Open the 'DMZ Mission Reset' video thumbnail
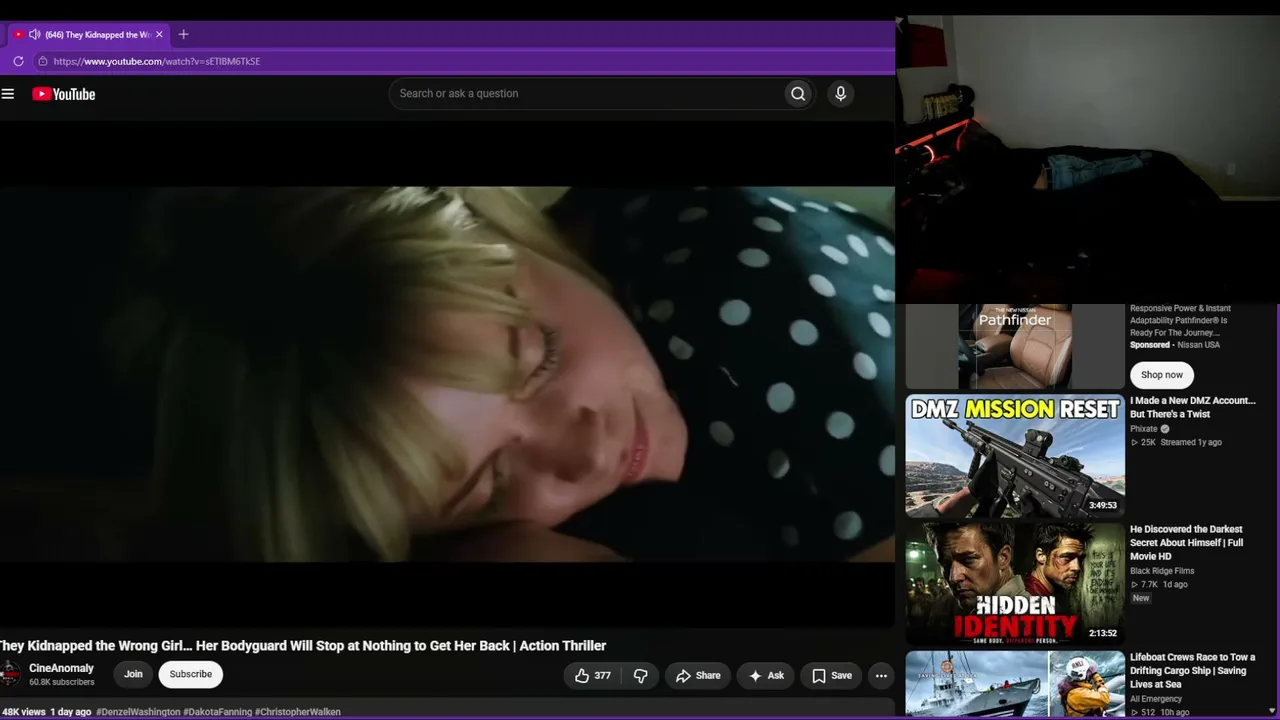This screenshot has height=720, width=1280. click(x=1015, y=456)
